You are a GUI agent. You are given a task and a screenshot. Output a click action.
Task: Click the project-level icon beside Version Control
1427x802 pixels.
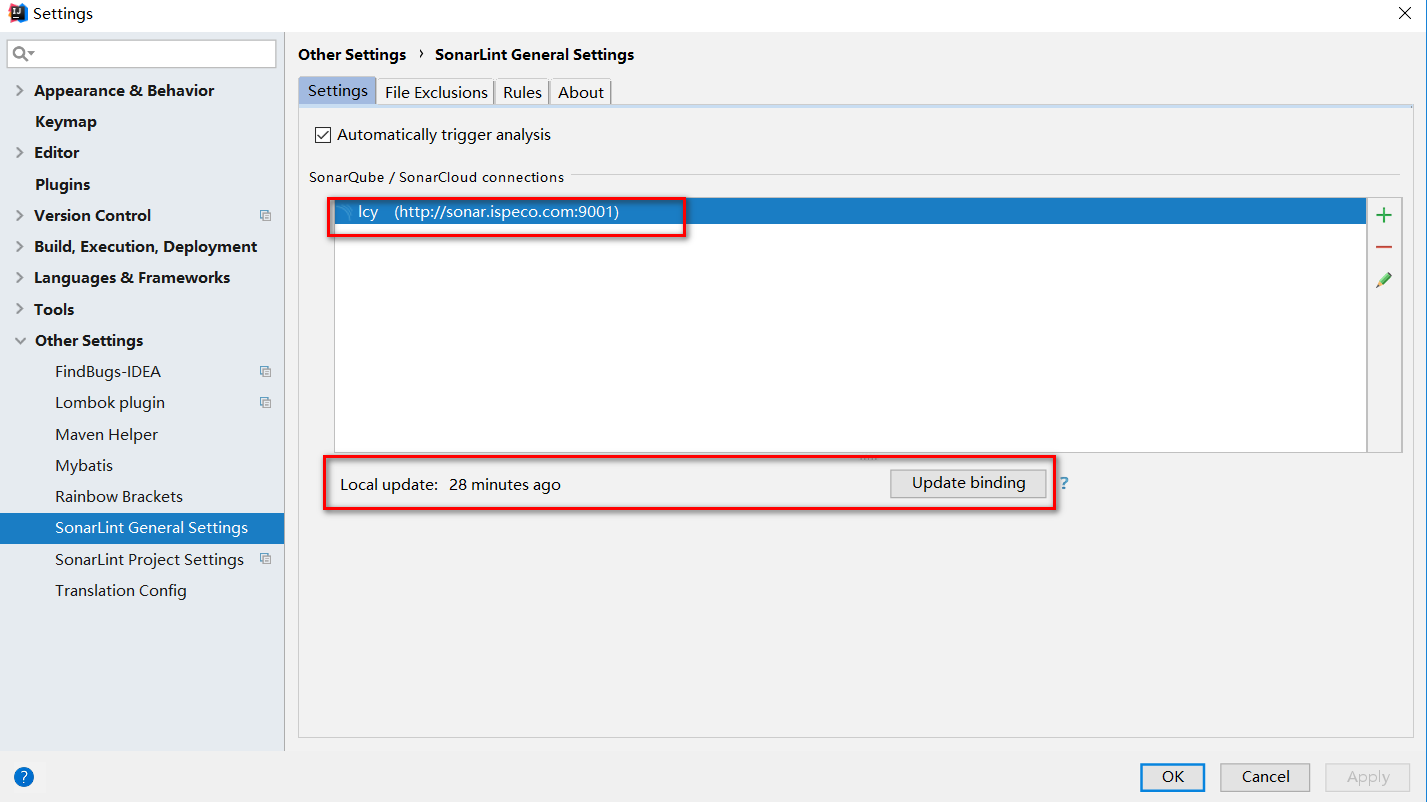[x=265, y=215]
